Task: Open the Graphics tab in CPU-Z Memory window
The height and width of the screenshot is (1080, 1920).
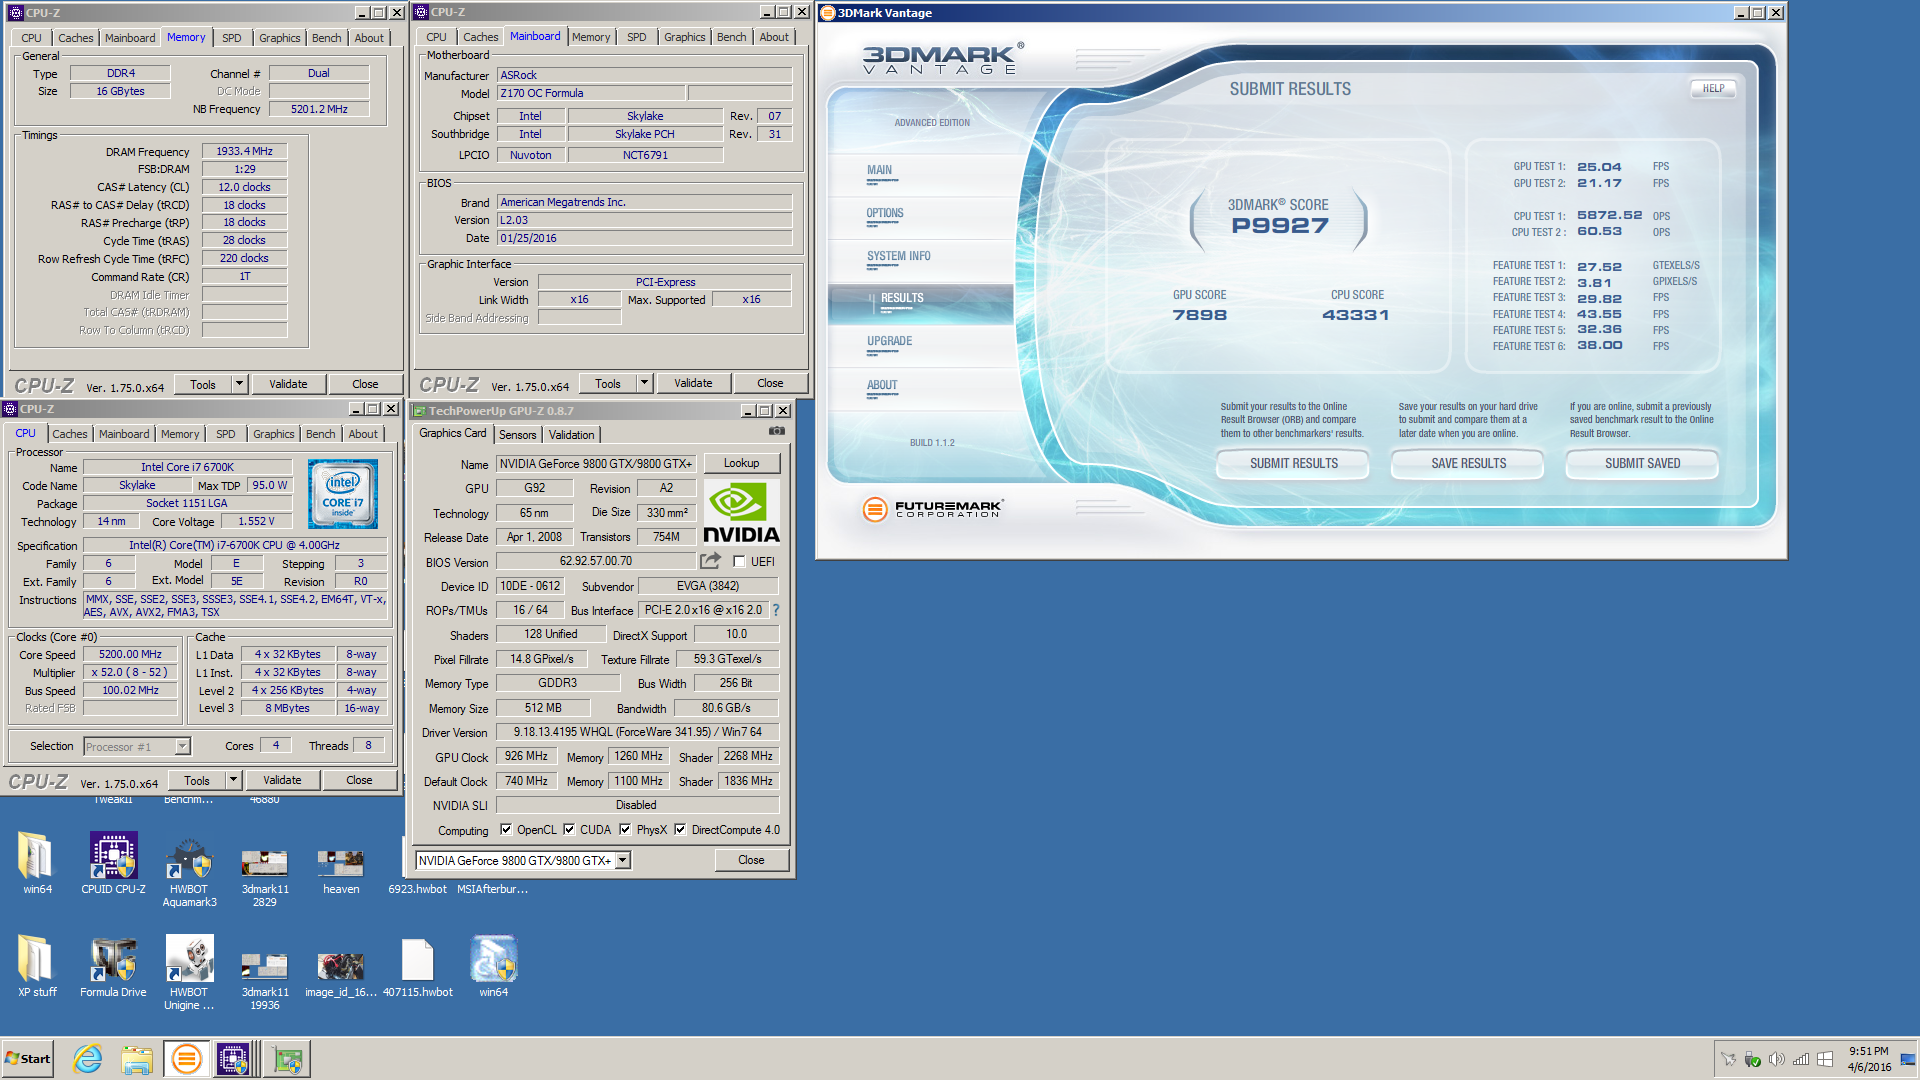Action: pyautogui.click(x=279, y=38)
